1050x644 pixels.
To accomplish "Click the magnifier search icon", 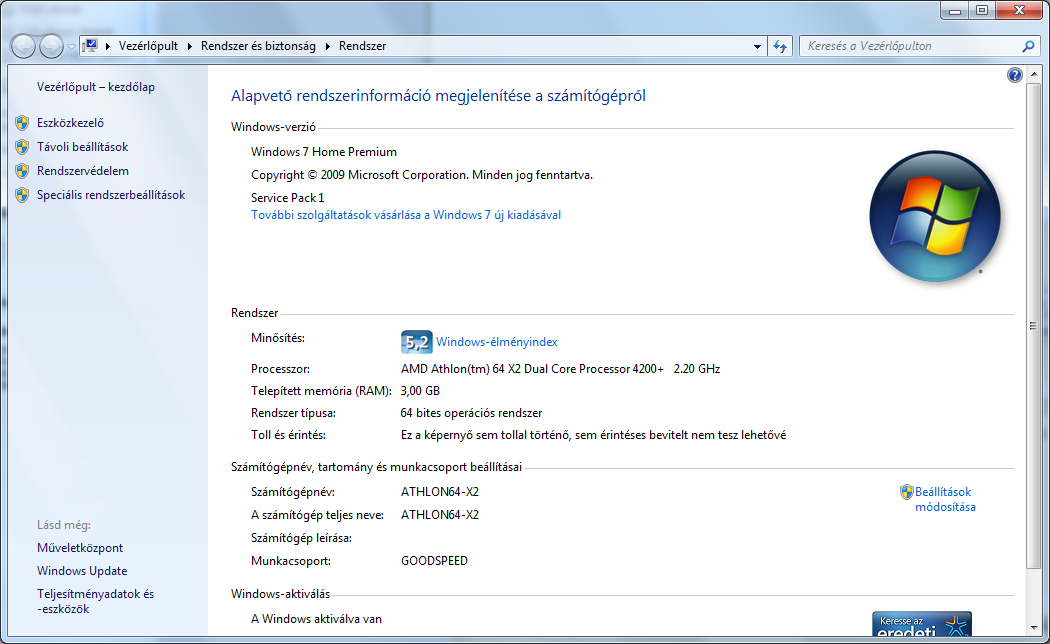I will point(1029,46).
